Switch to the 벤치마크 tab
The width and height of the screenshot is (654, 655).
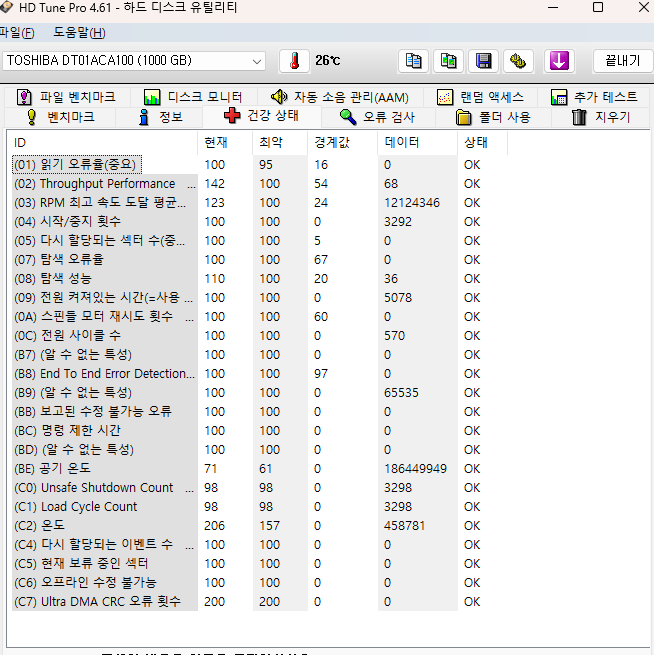(61, 117)
